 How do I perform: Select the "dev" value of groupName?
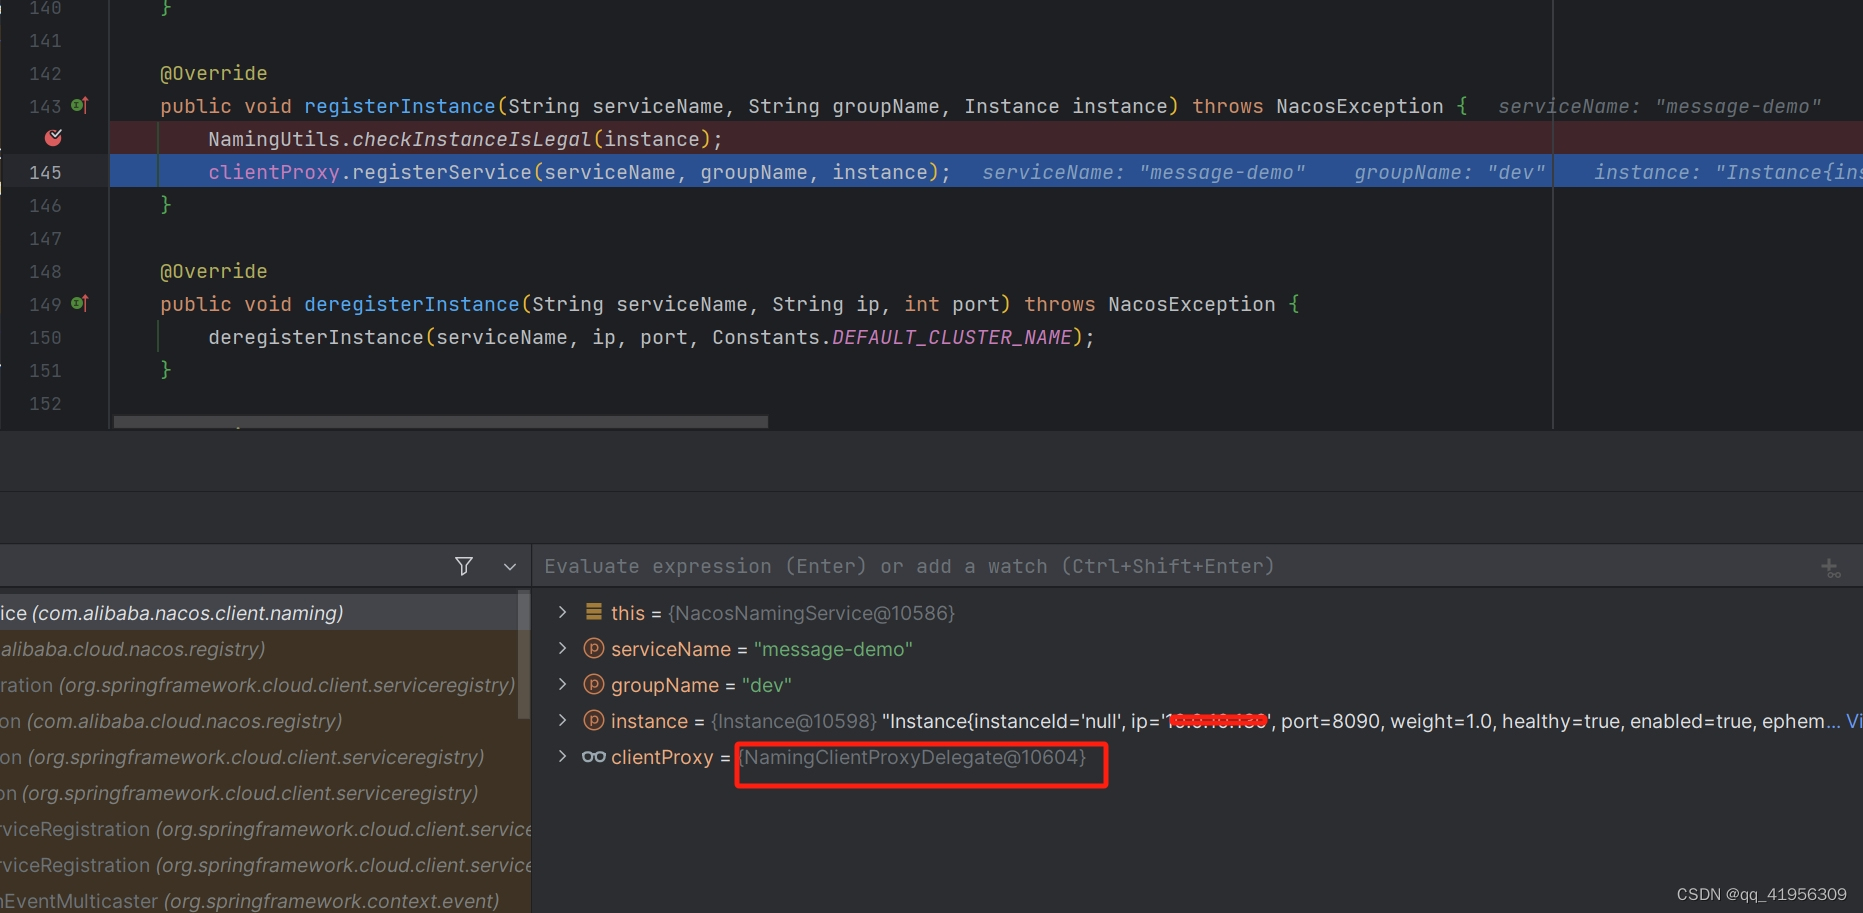[766, 685]
